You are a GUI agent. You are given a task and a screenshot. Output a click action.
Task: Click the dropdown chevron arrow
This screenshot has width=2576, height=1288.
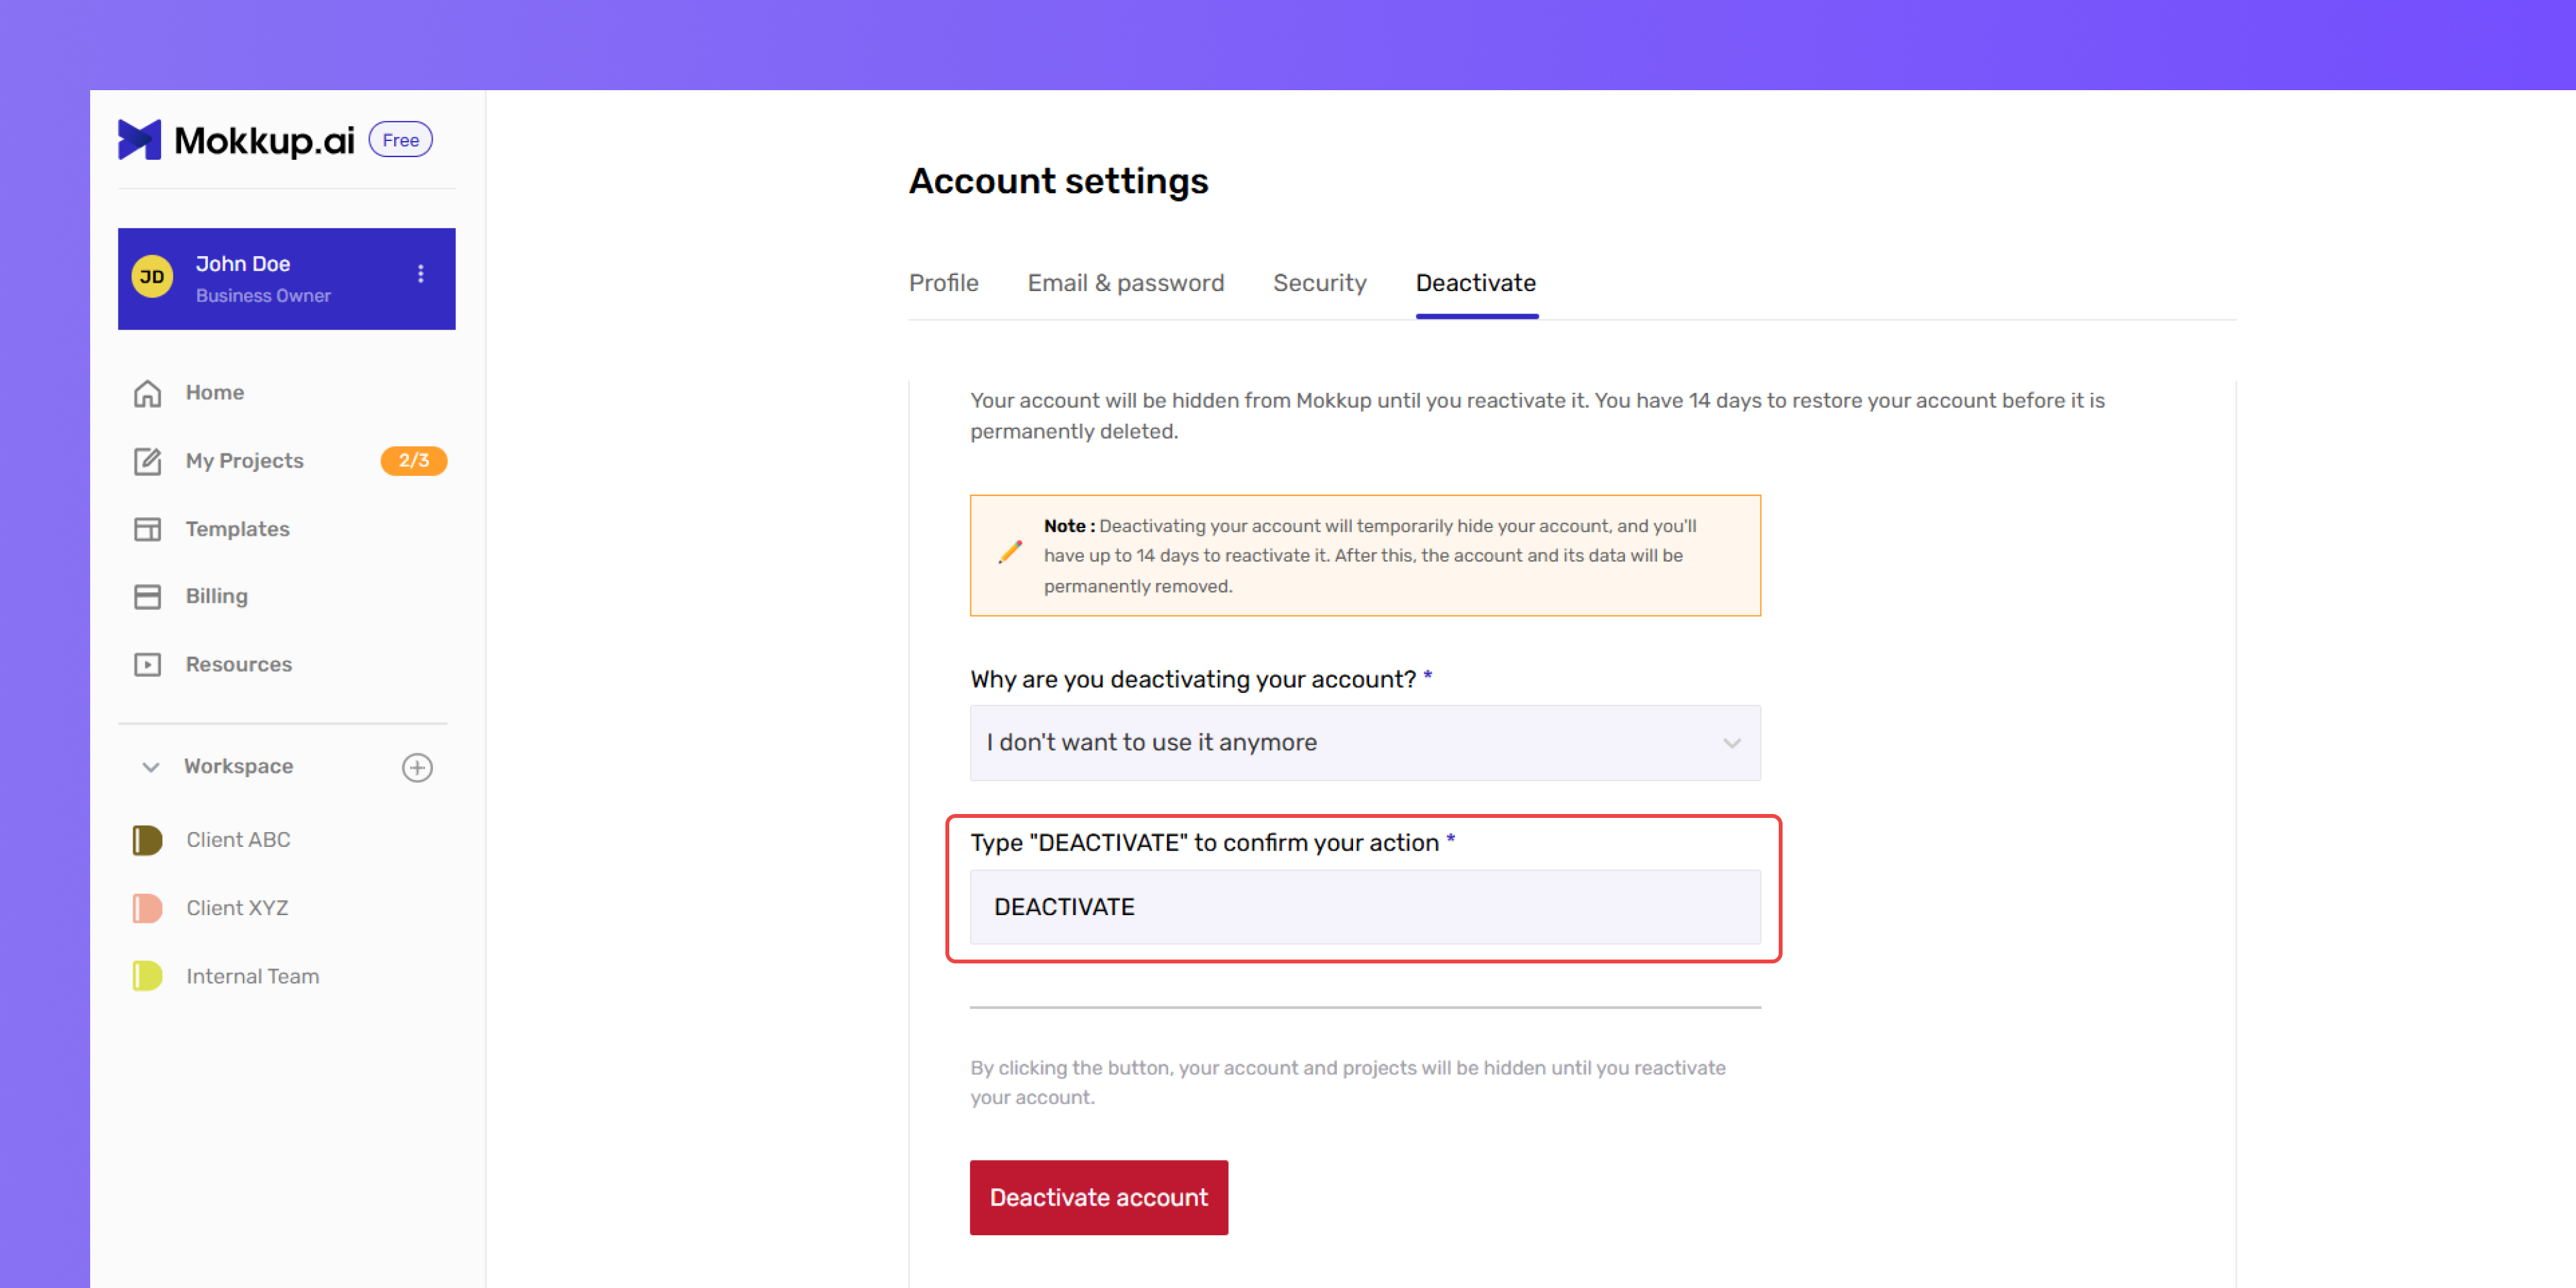click(x=1732, y=743)
